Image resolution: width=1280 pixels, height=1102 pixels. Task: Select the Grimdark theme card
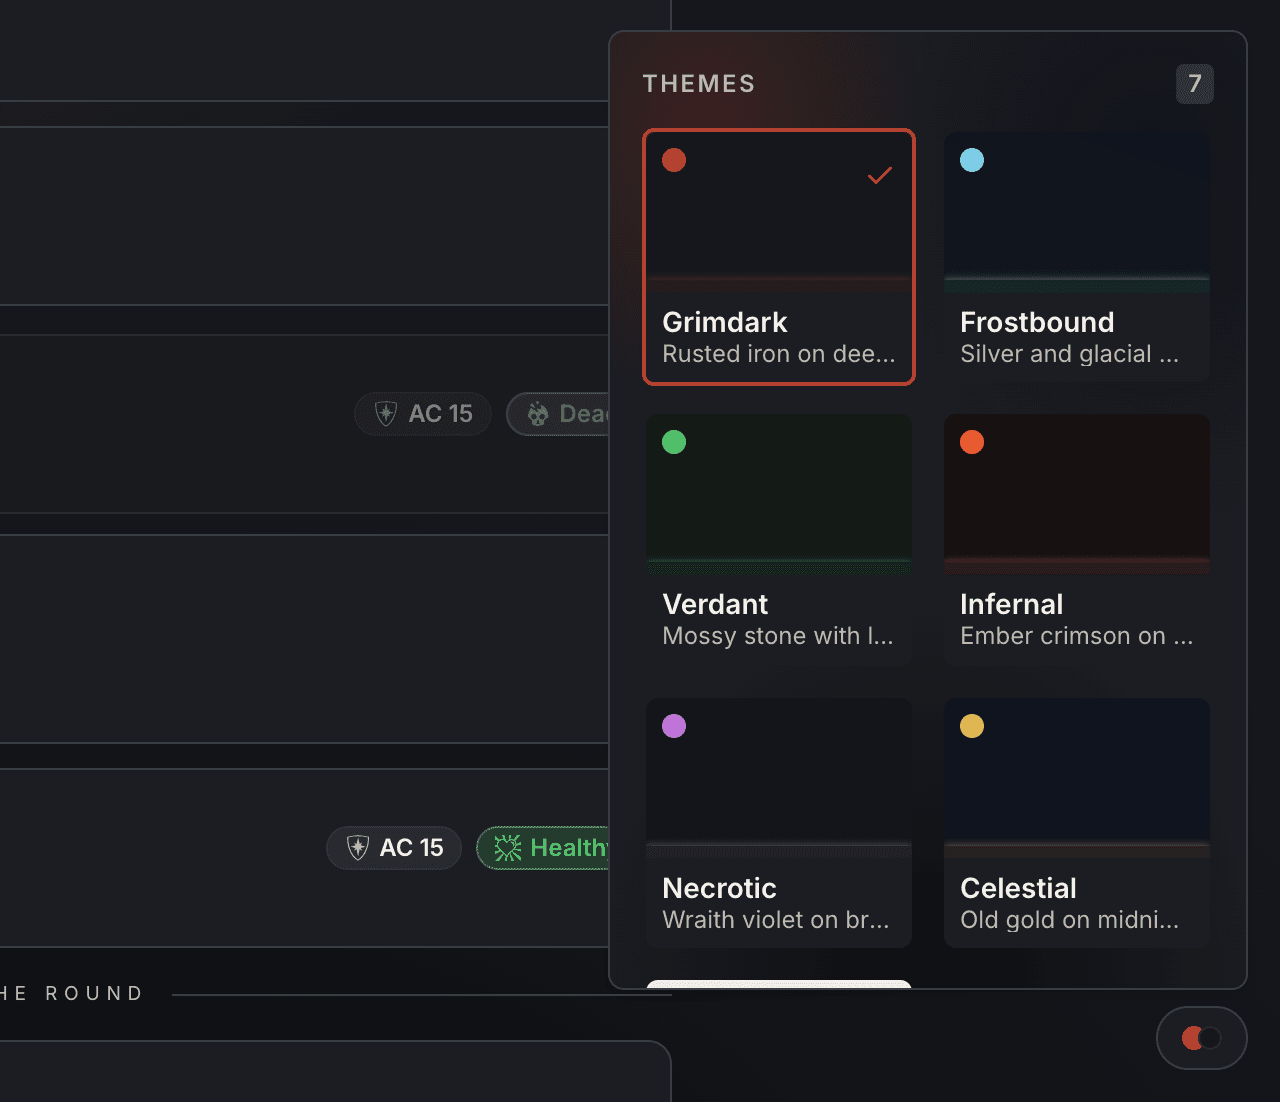tap(778, 257)
